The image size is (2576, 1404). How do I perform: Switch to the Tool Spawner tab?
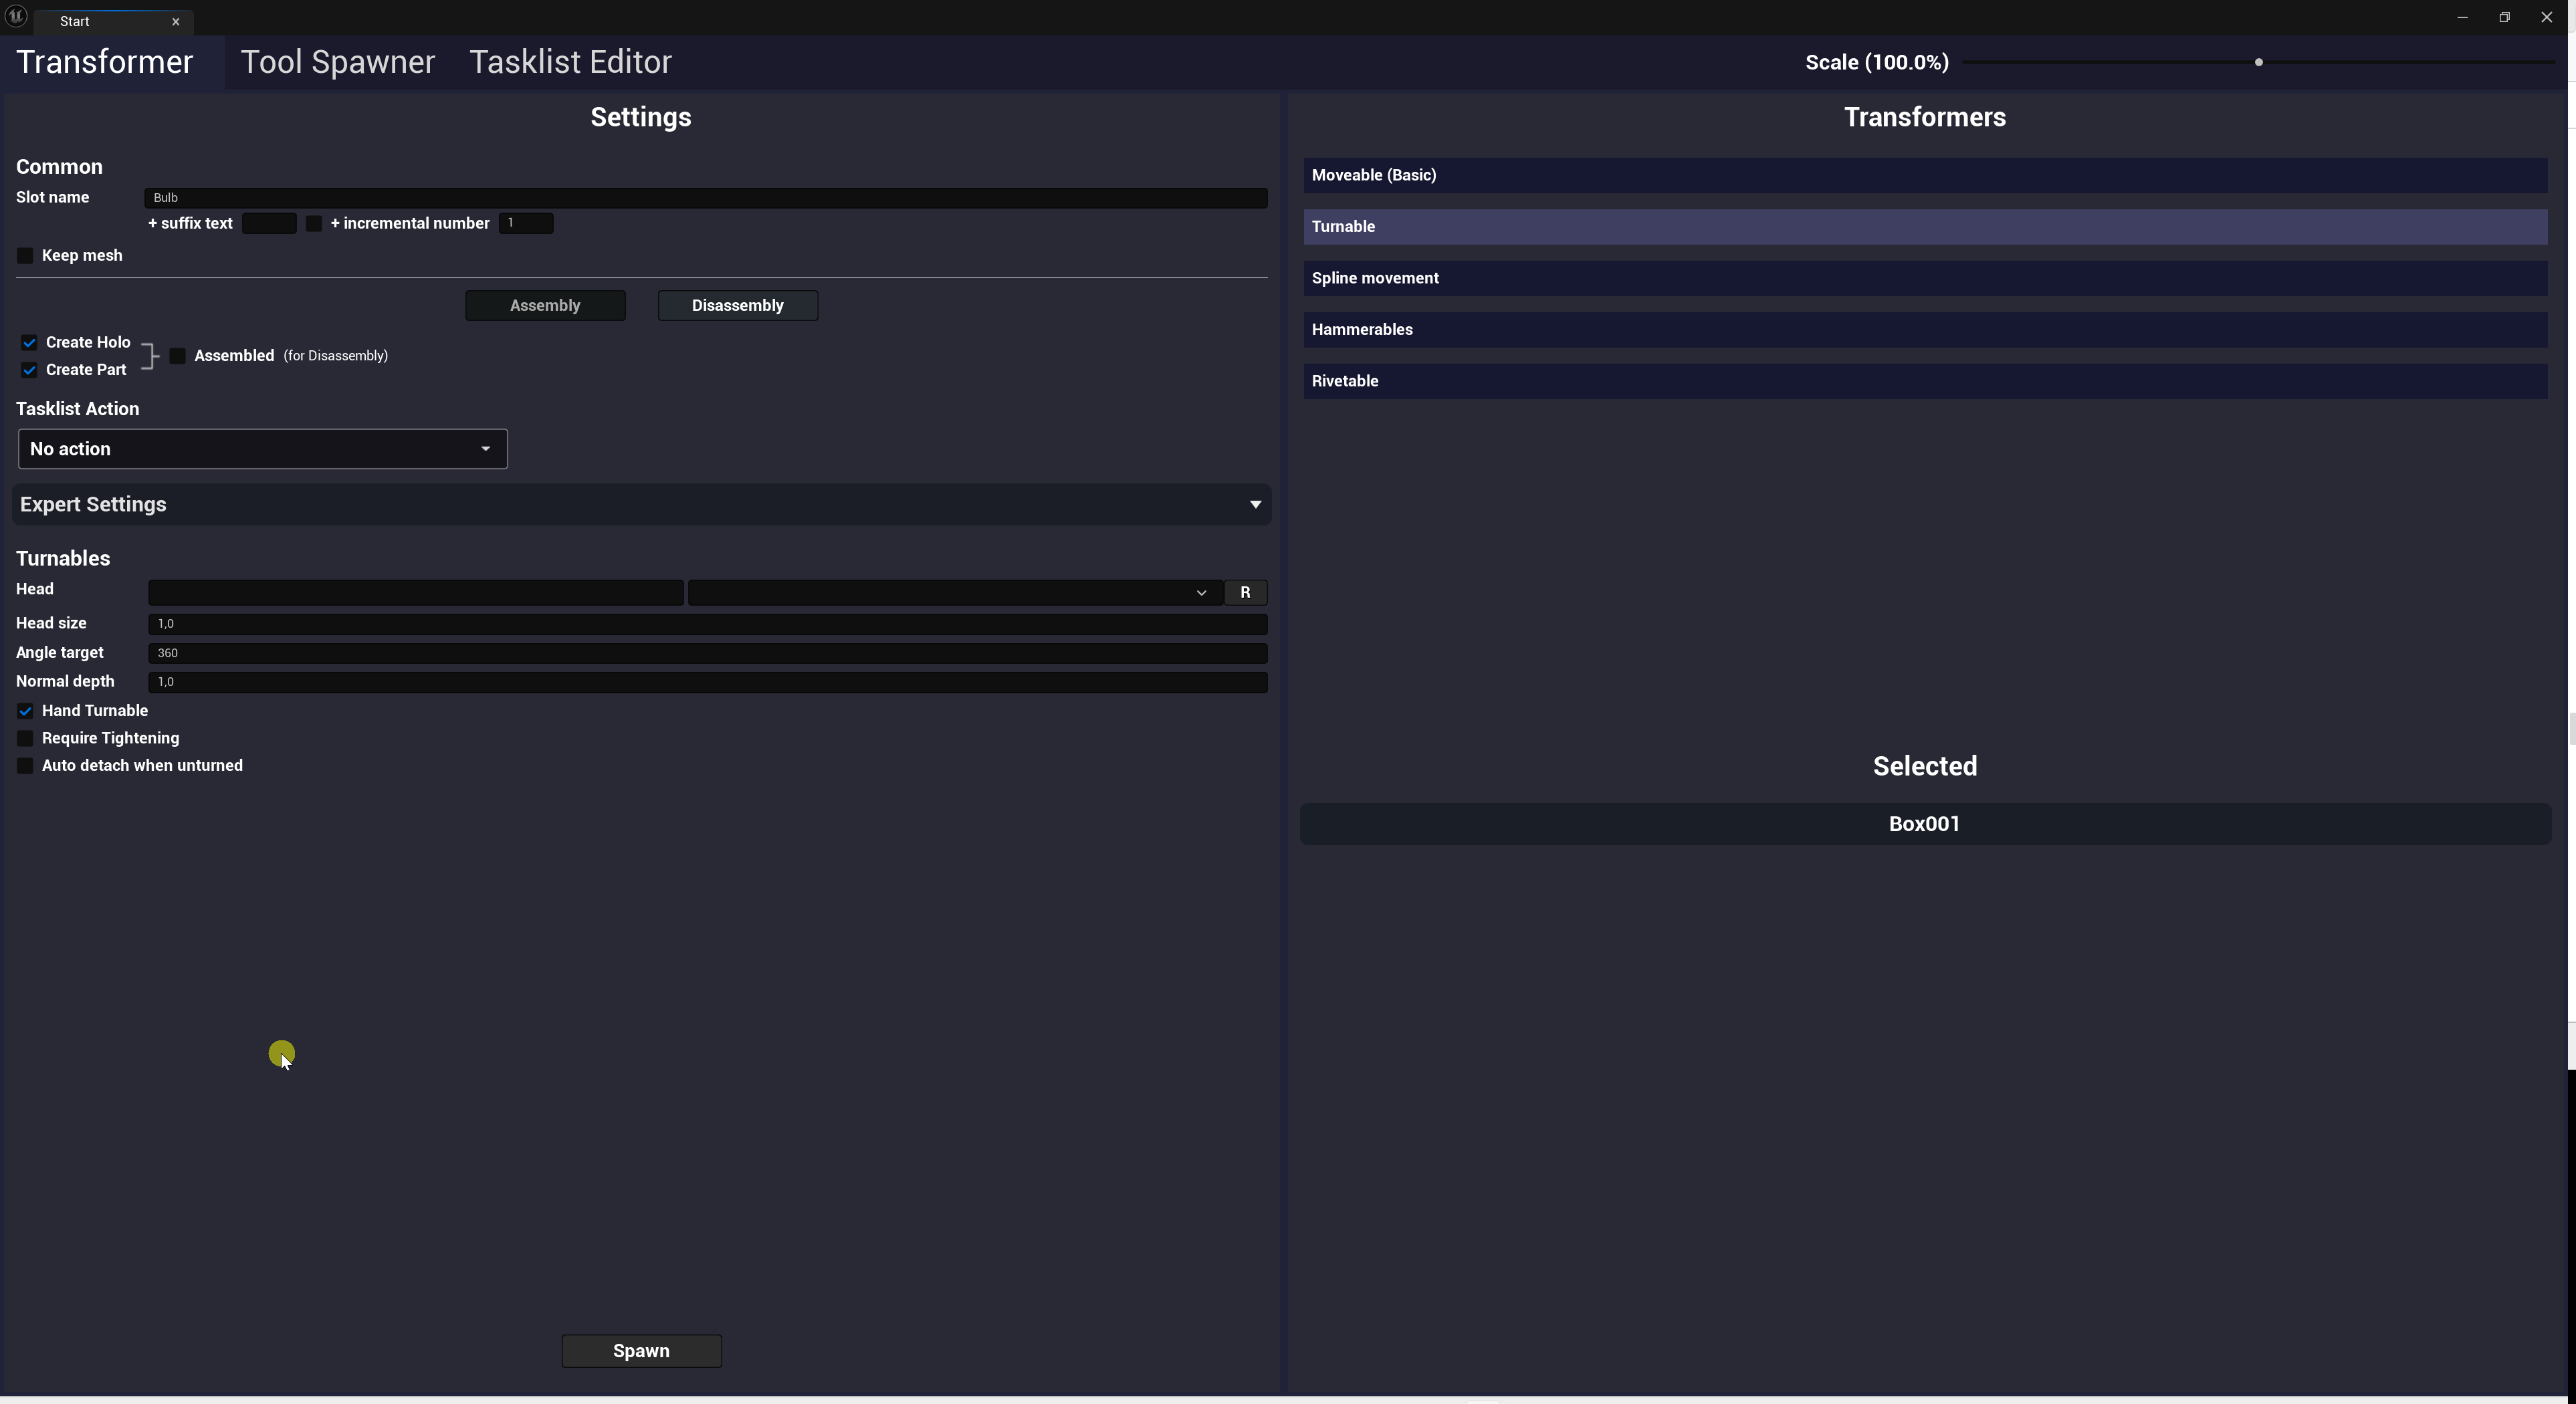point(338,62)
